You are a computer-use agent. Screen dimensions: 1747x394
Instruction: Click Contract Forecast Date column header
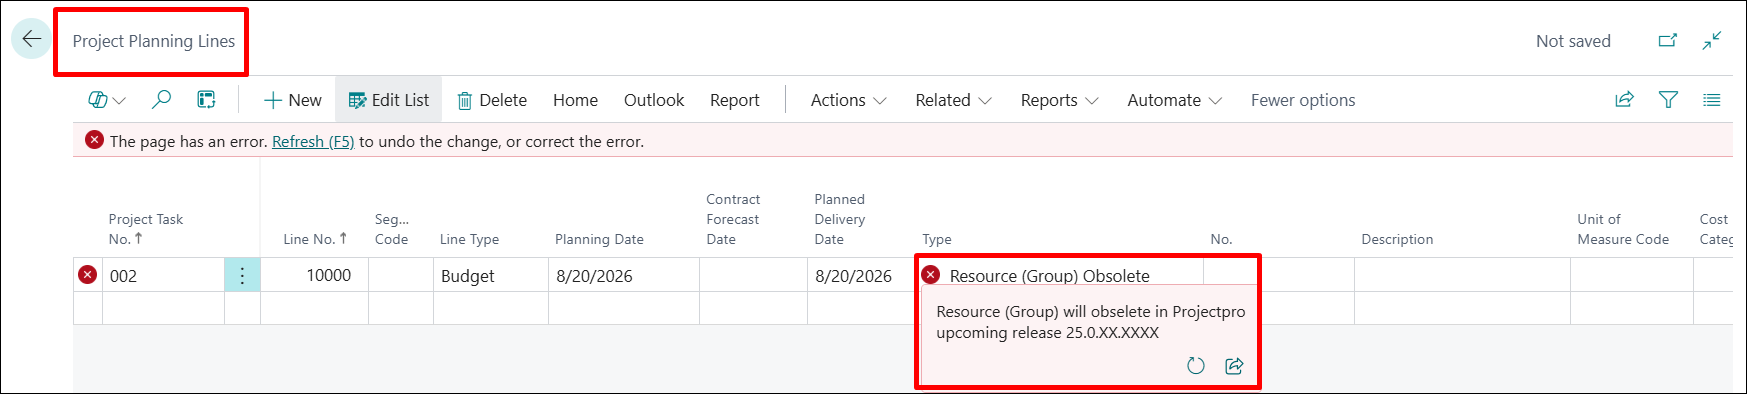coord(733,219)
